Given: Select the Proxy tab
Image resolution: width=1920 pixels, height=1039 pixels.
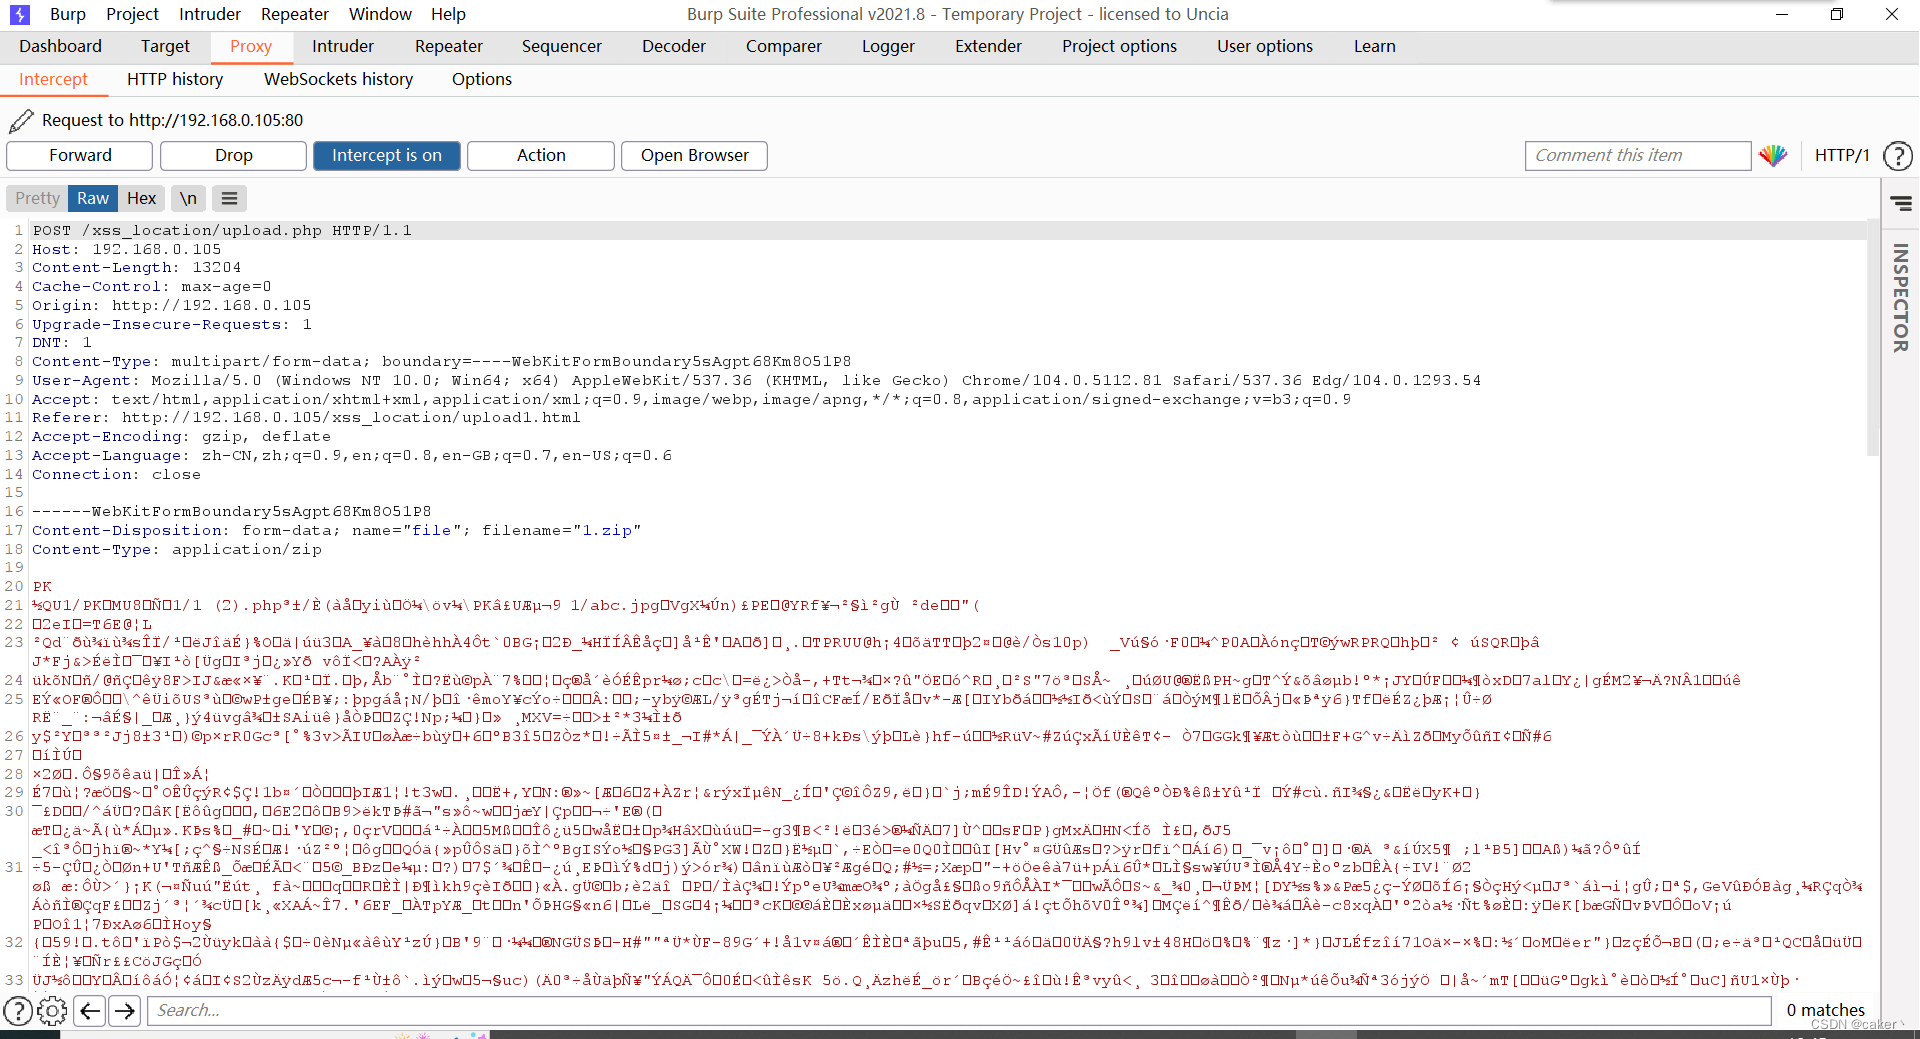Looking at the screenshot, I should 251,46.
